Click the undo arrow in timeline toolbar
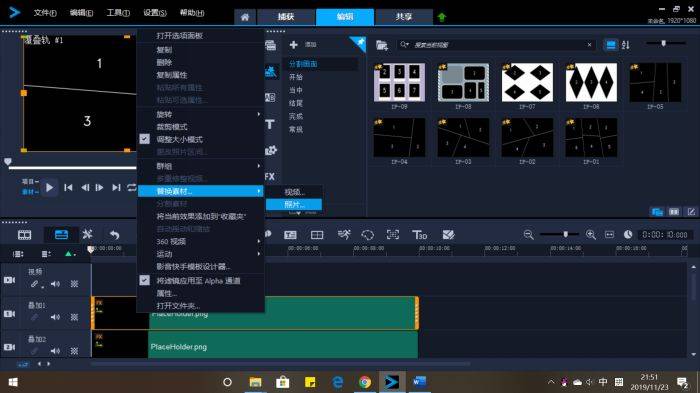The height and width of the screenshot is (393, 700). point(115,235)
